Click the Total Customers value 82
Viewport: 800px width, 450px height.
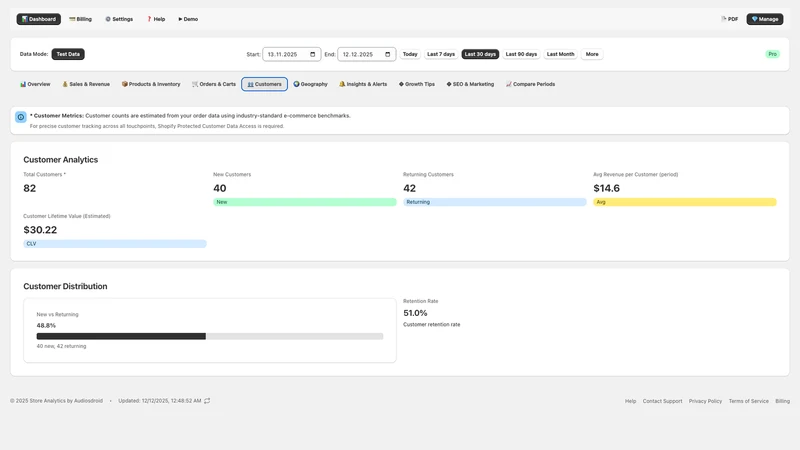30,188
